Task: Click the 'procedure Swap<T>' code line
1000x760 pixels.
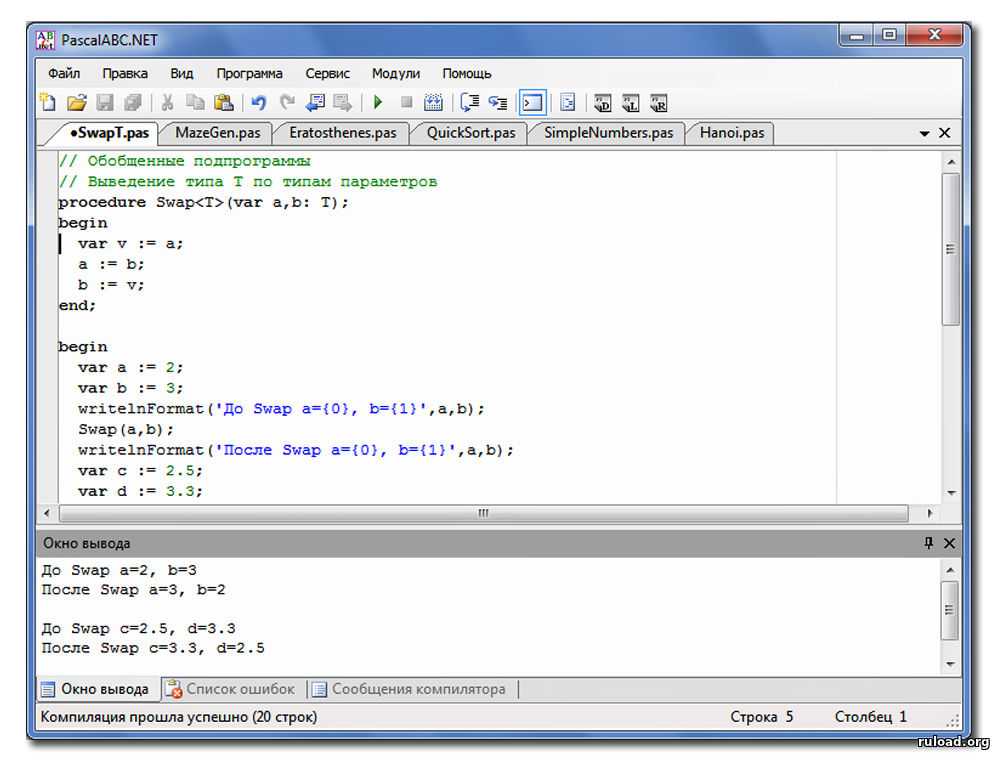Action: click(x=203, y=203)
